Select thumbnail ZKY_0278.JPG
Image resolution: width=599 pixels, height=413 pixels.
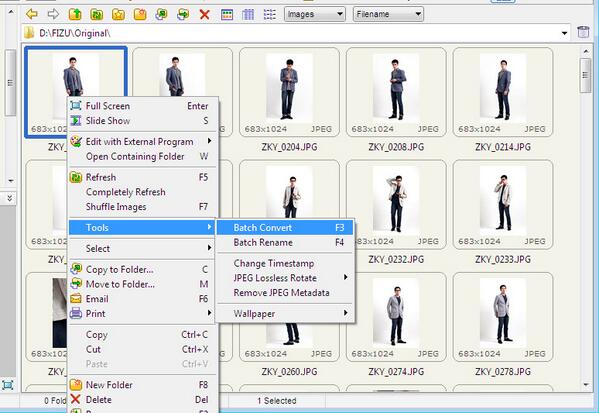(x=503, y=317)
